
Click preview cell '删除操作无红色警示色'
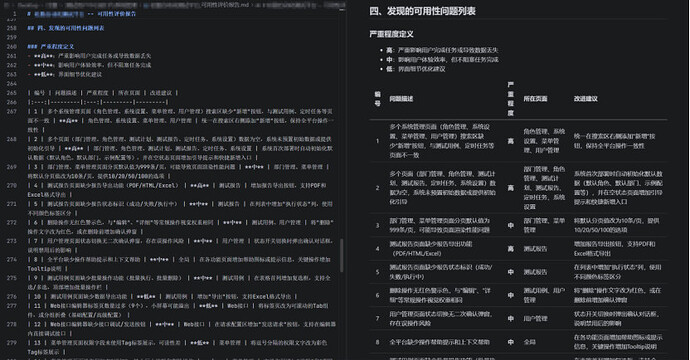[x=441, y=295]
